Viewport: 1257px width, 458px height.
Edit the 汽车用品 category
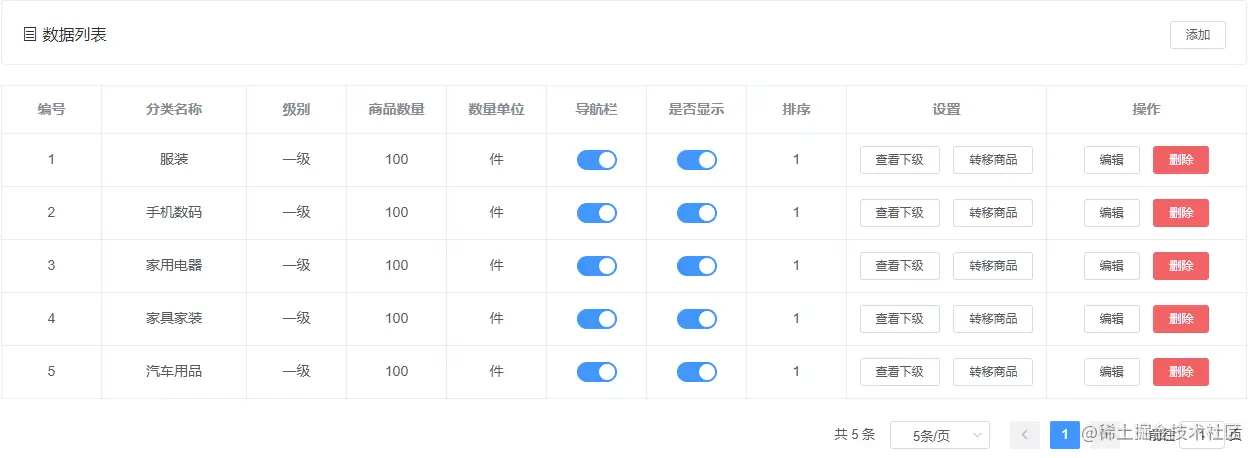pyautogui.click(x=1112, y=372)
